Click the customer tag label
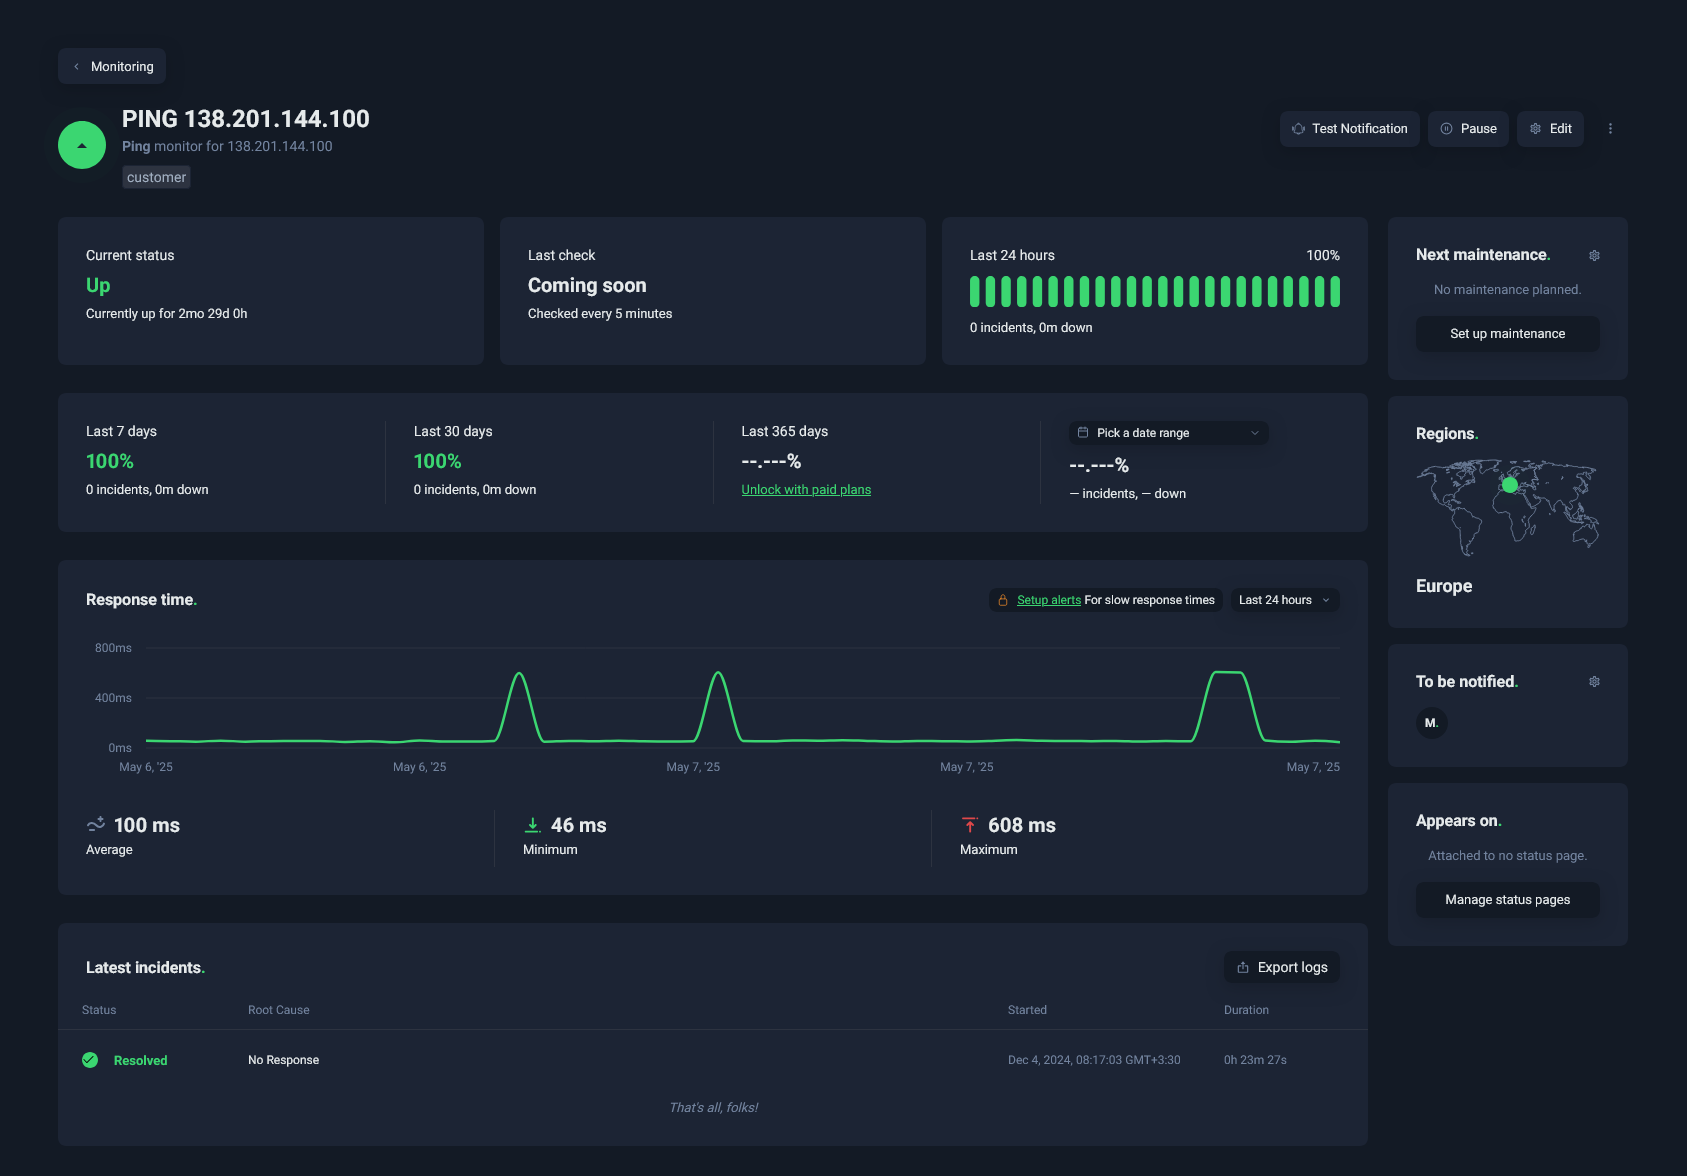Viewport: 1687px width, 1176px height. pos(156,177)
